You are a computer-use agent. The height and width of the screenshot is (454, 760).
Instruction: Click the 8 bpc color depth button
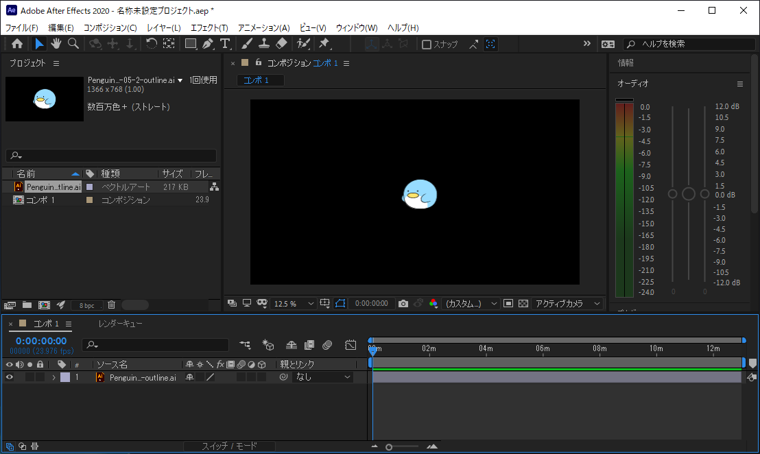pyautogui.click(x=87, y=305)
